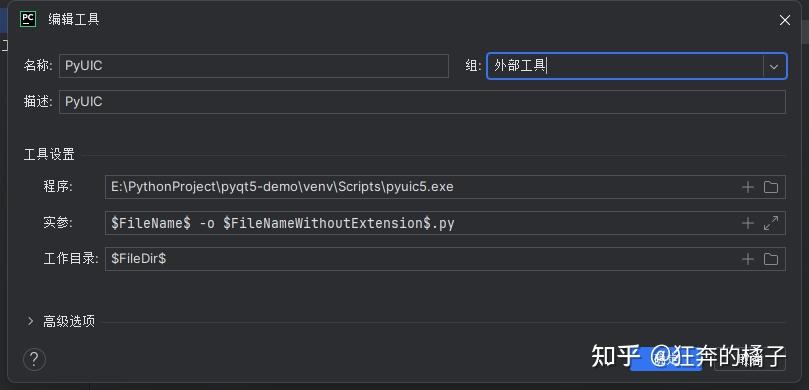This screenshot has width=809, height=390.
Task: Close the 编辑工具 dialog
Action: [784, 20]
